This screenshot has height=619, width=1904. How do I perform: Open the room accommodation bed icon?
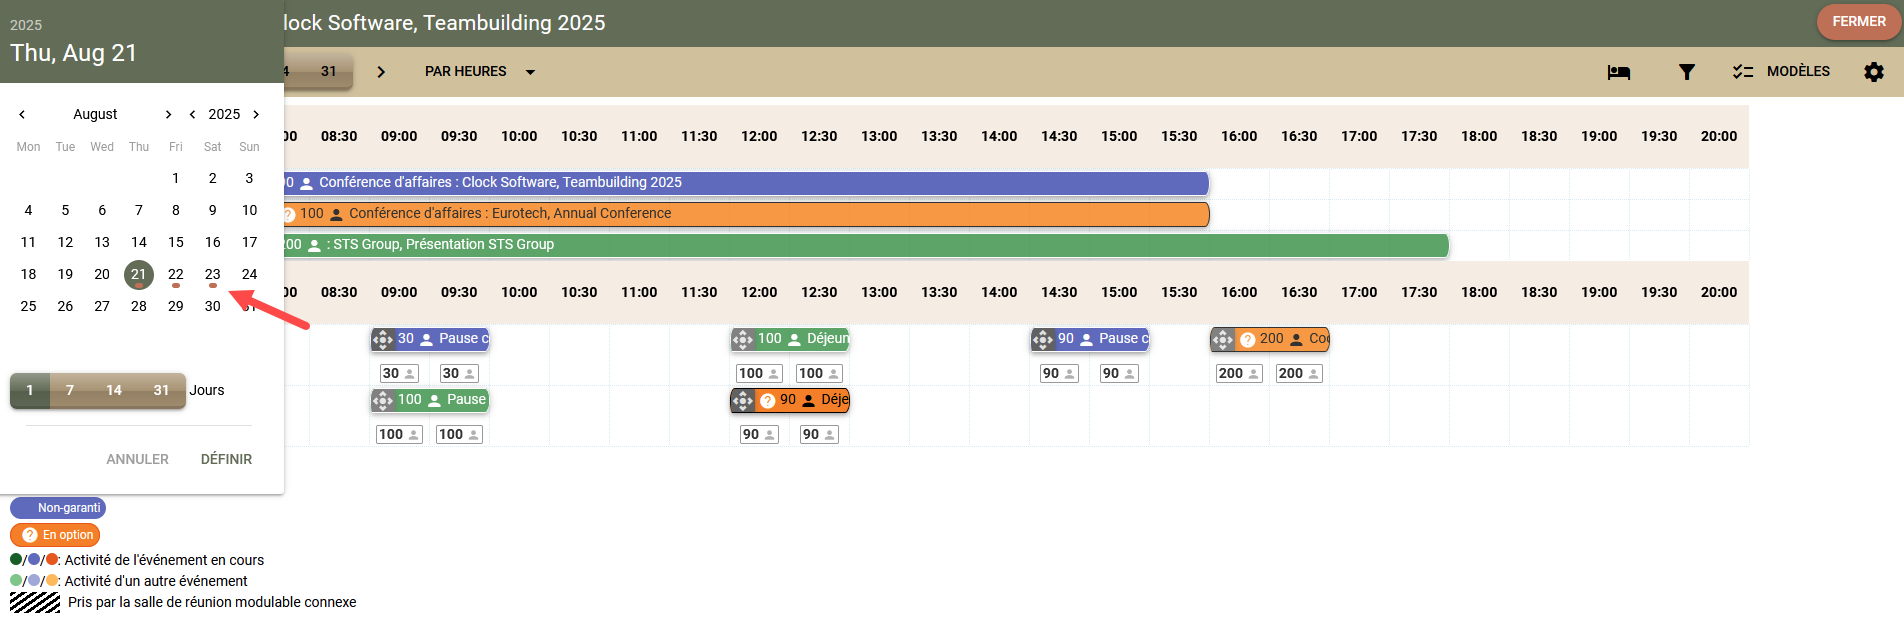(1619, 72)
